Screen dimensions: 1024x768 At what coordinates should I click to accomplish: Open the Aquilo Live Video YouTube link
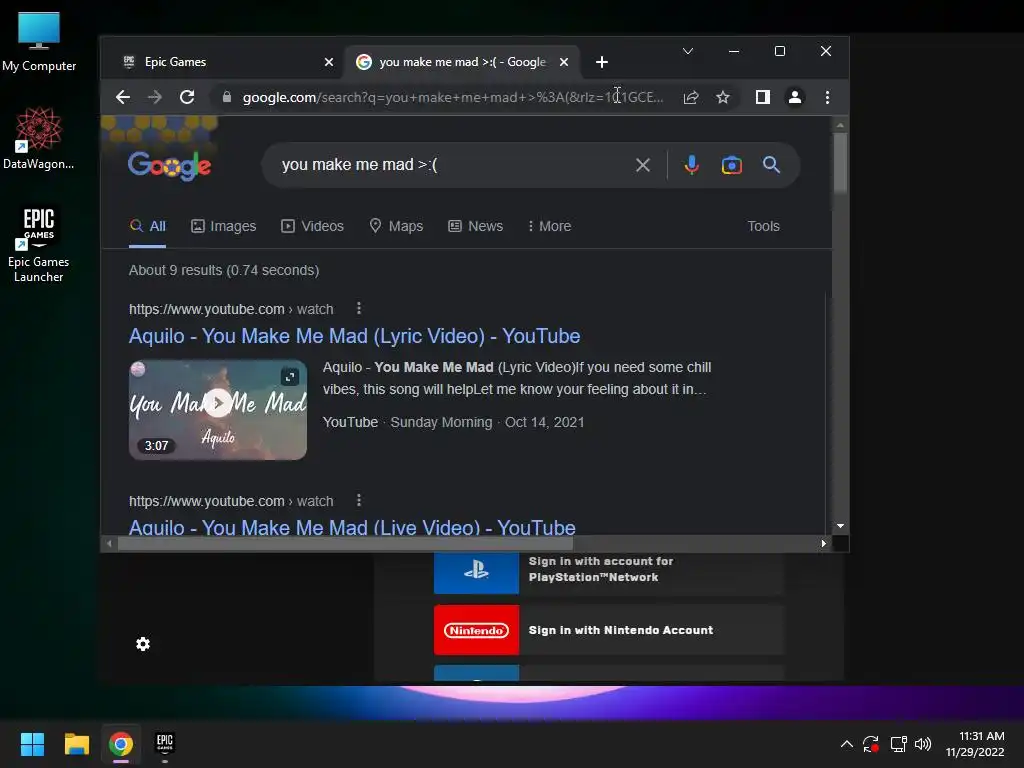tap(352, 527)
